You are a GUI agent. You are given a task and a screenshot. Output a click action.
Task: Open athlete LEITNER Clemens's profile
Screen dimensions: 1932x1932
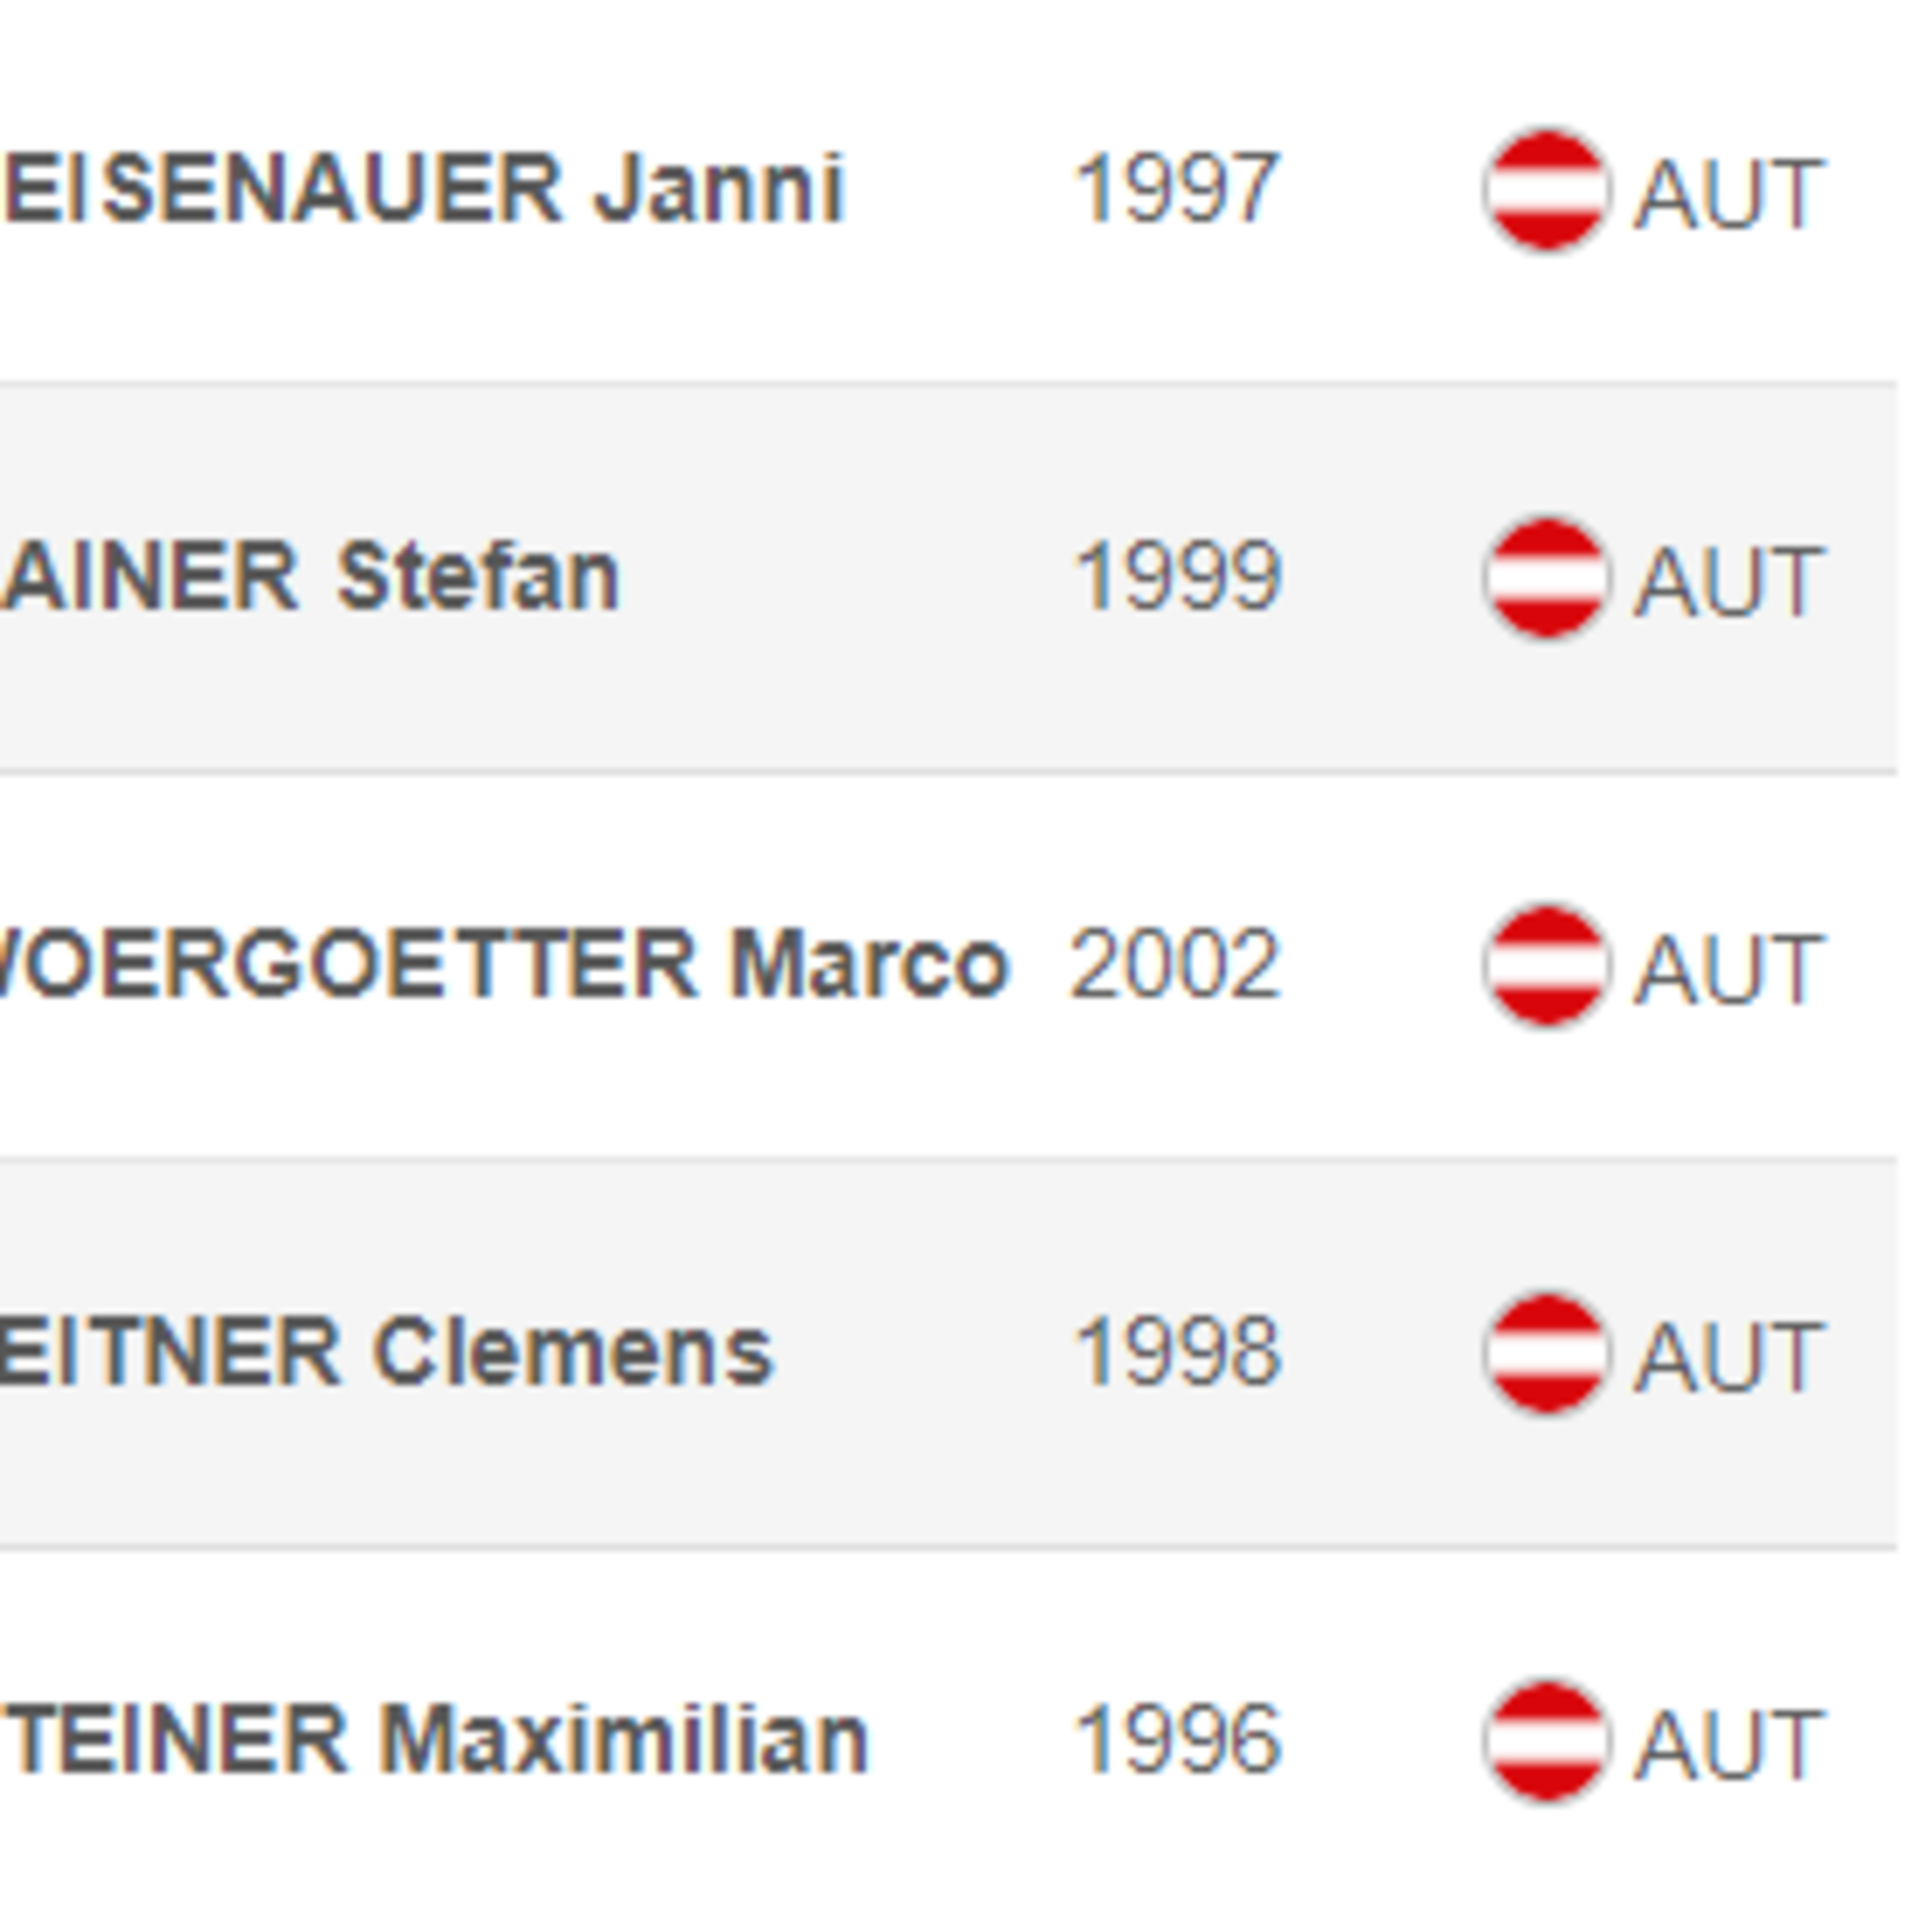click(387, 1352)
